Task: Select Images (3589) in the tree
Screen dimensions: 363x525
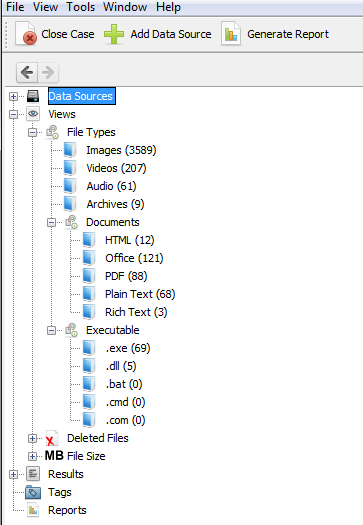Action: tap(121, 150)
